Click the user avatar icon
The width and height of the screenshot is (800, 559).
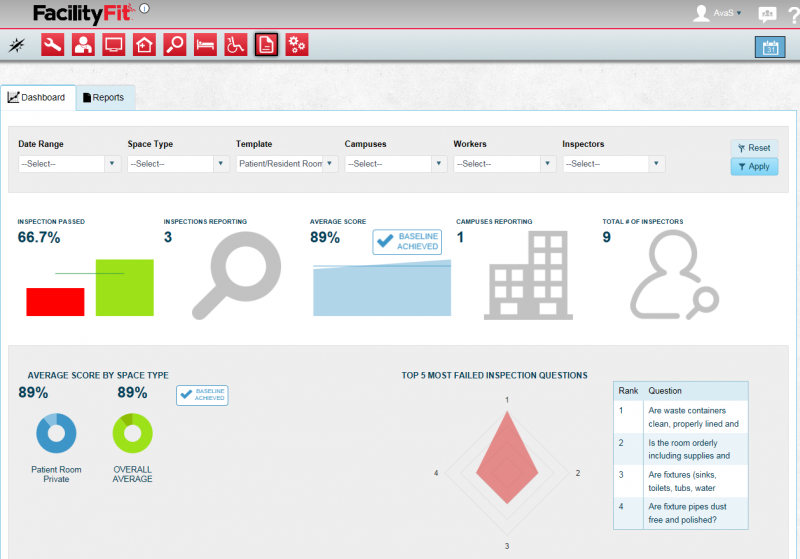(x=702, y=13)
